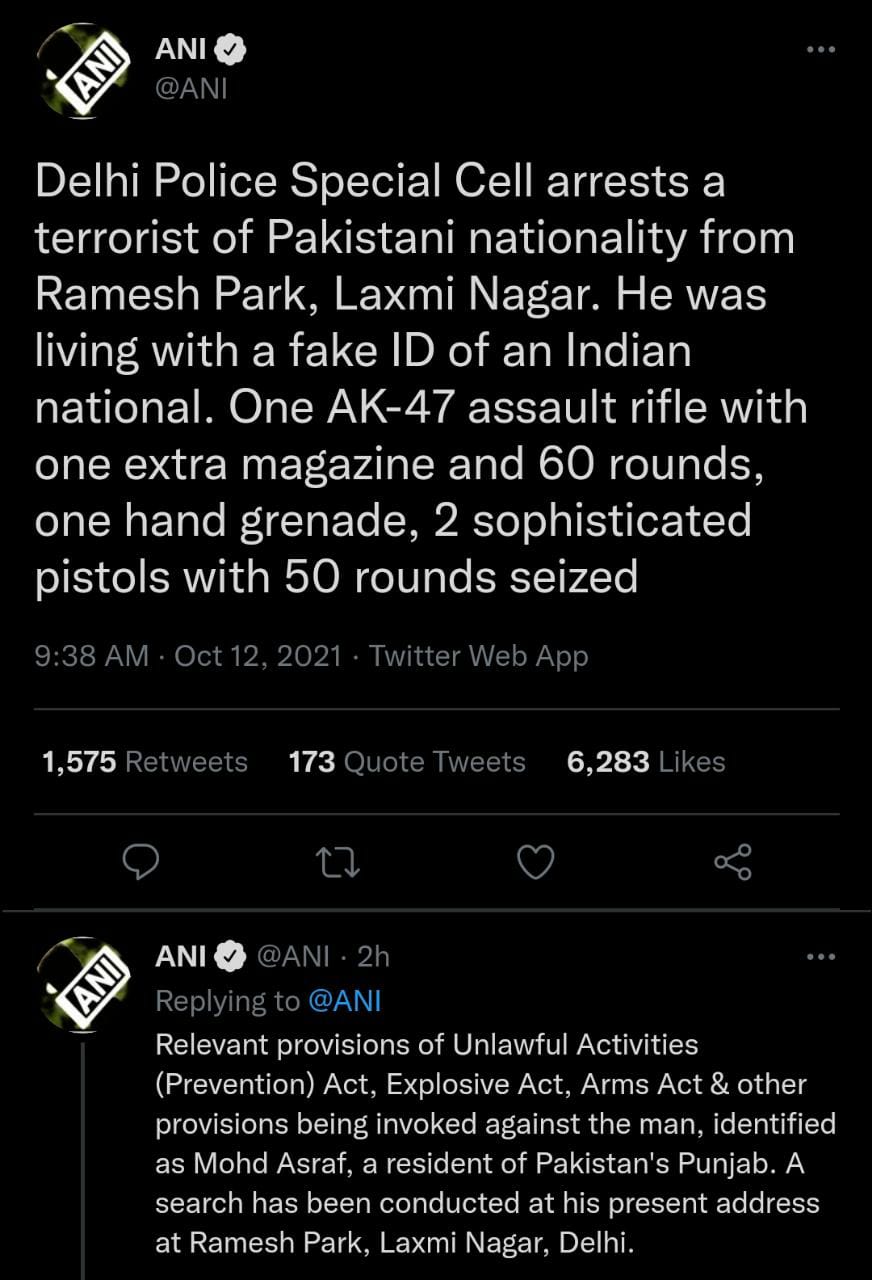Open @ANI mention in Replying to line
Image resolution: width=872 pixels, height=1280 pixels.
point(344,1001)
